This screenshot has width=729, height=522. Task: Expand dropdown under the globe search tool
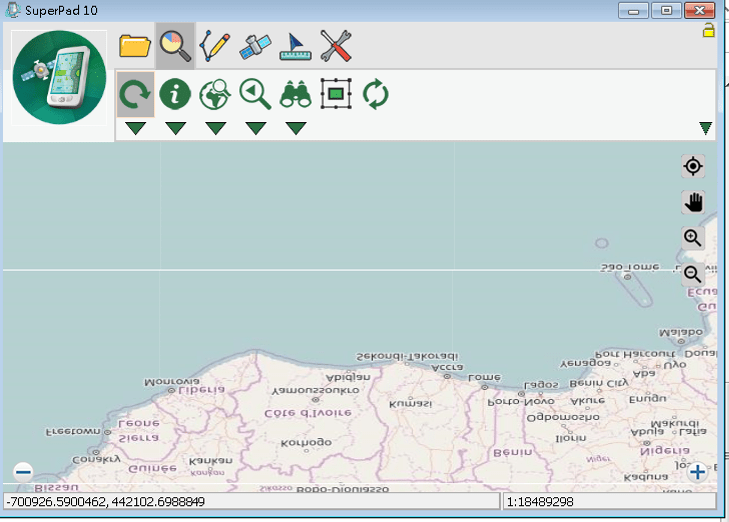click(x=215, y=128)
